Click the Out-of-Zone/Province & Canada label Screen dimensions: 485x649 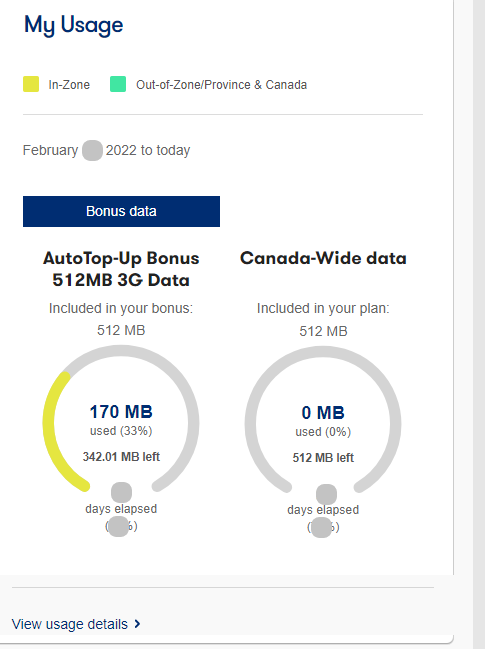221,84
